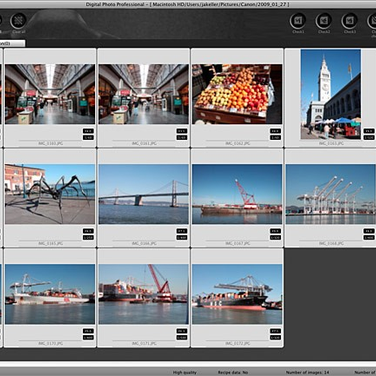Select the spider sculpture photo thumbnail
The image size is (376, 376).
point(50,194)
